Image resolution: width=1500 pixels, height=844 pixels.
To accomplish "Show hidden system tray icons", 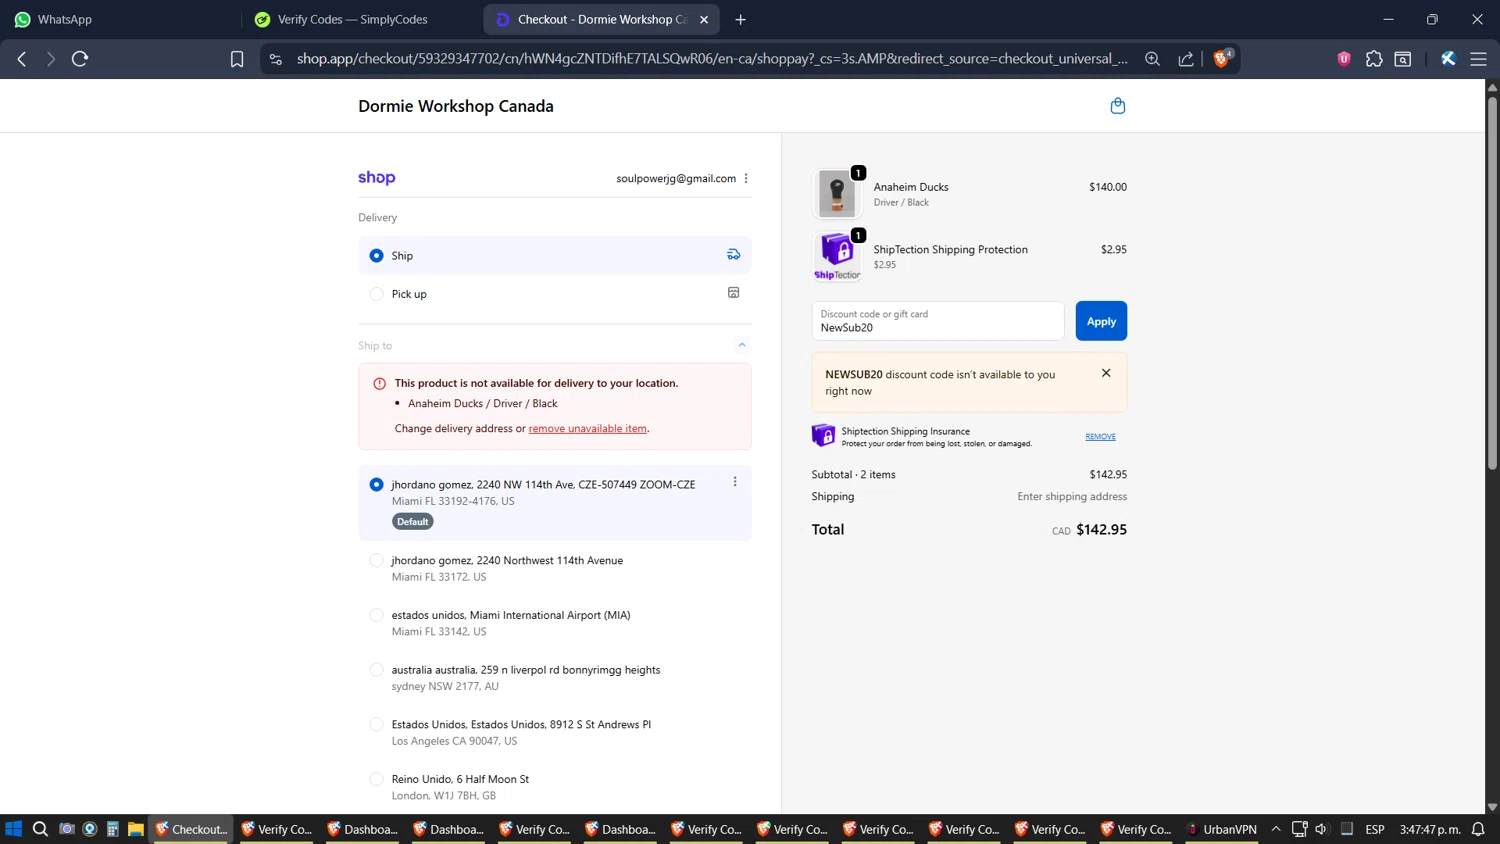I will point(1276,829).
